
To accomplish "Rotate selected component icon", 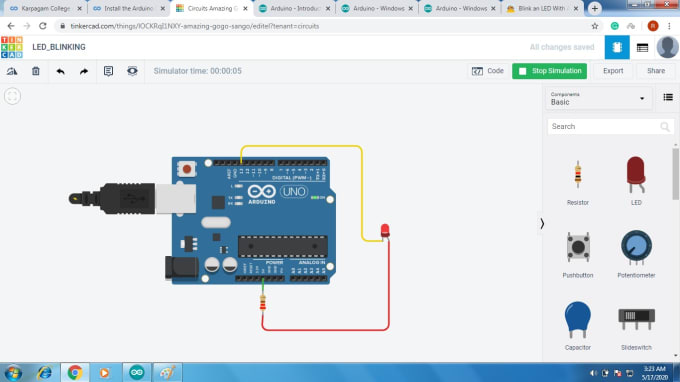I will coord(12,71).
